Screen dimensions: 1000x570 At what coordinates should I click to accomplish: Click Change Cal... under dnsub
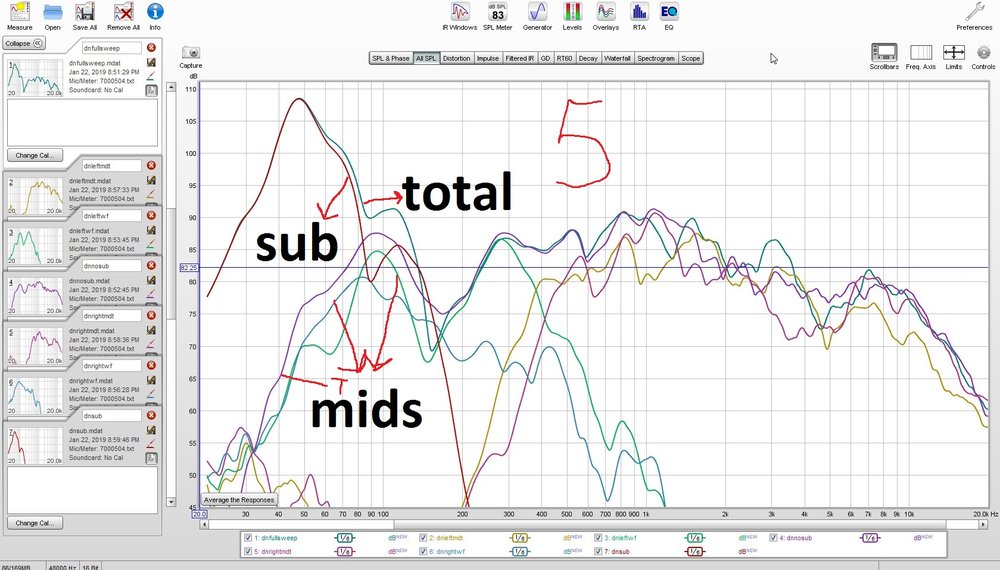35,523
